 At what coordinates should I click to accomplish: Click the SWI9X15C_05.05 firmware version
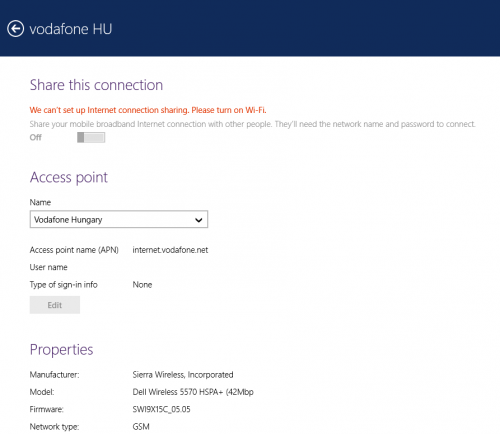click(x=161, y=409)
